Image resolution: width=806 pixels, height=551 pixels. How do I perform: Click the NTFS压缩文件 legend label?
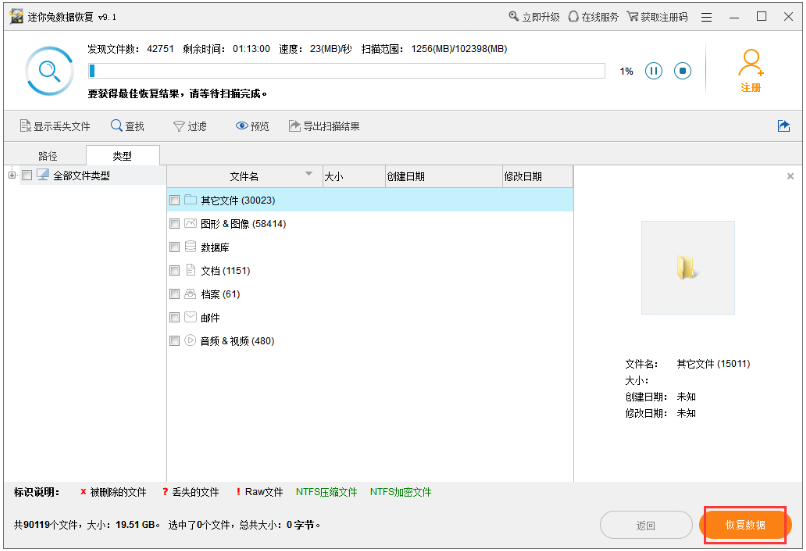click(x=326, y=492)
